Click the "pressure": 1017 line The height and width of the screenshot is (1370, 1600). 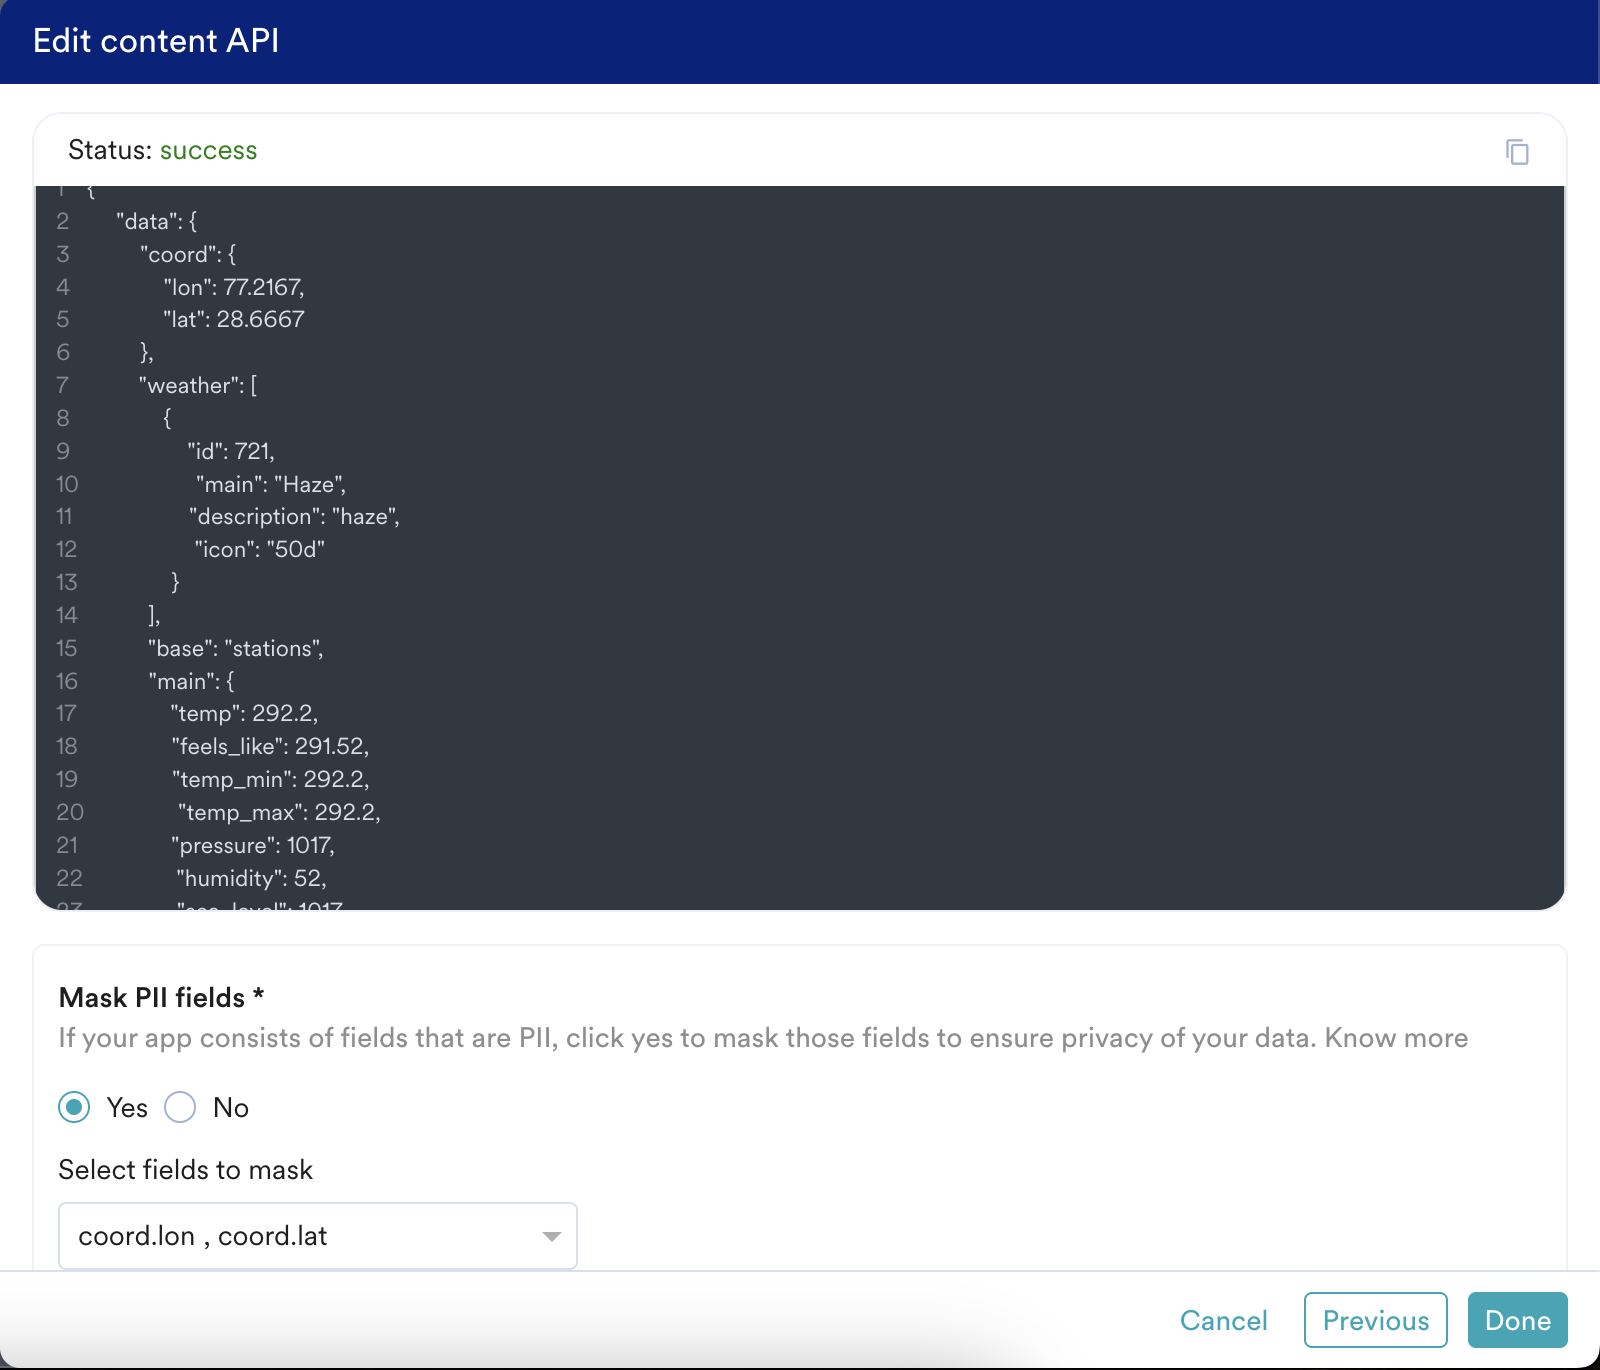253,845
